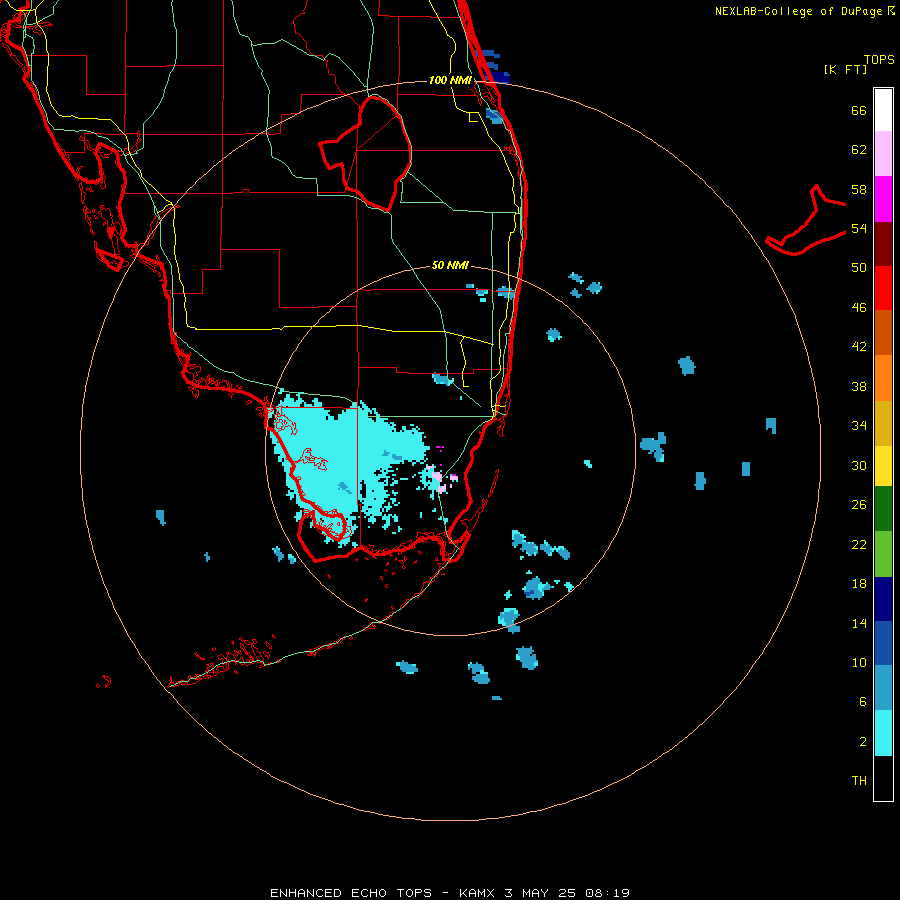
Task: Click the white swatch in the tops legend
Action: 883,110
